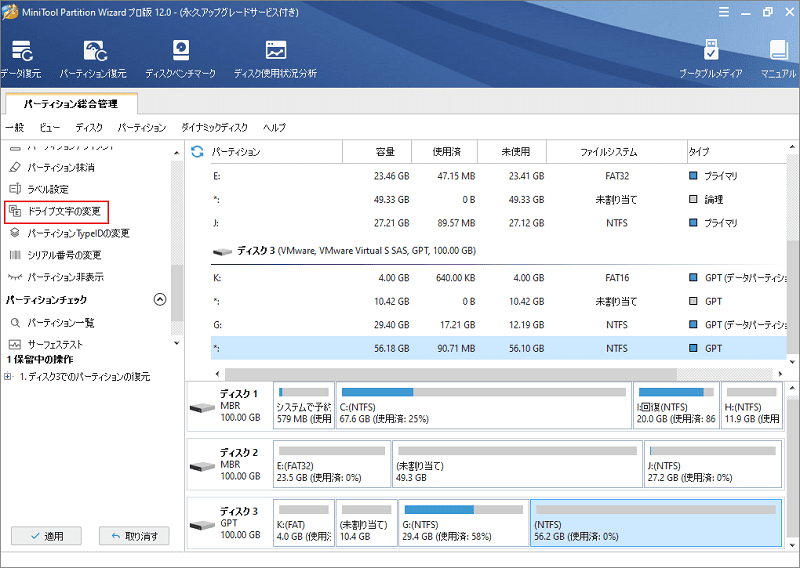Select H:(NTFS) block in Disk 1

(752, 406)
